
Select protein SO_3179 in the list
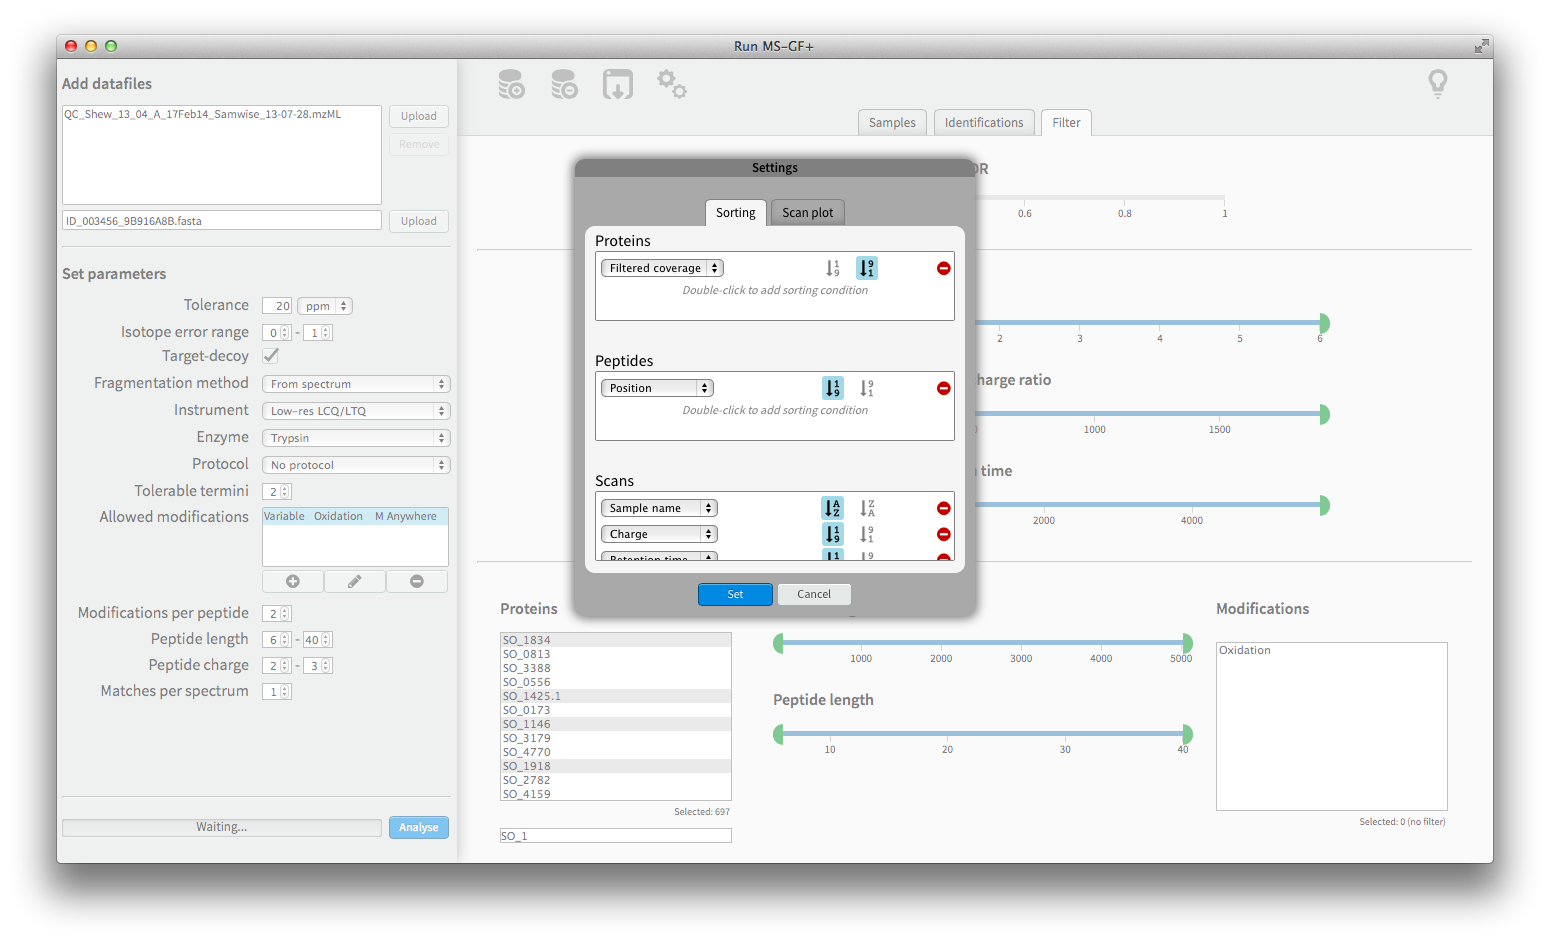coord(616,738)
